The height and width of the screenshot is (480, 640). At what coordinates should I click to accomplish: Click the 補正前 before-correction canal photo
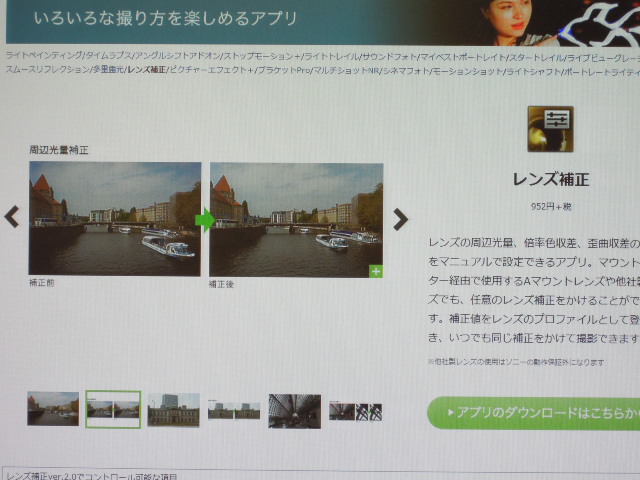pos(115,218)
